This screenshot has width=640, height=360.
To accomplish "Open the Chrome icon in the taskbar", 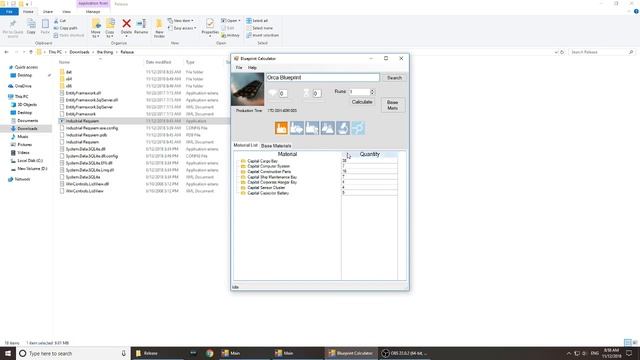I will point(209,353).
